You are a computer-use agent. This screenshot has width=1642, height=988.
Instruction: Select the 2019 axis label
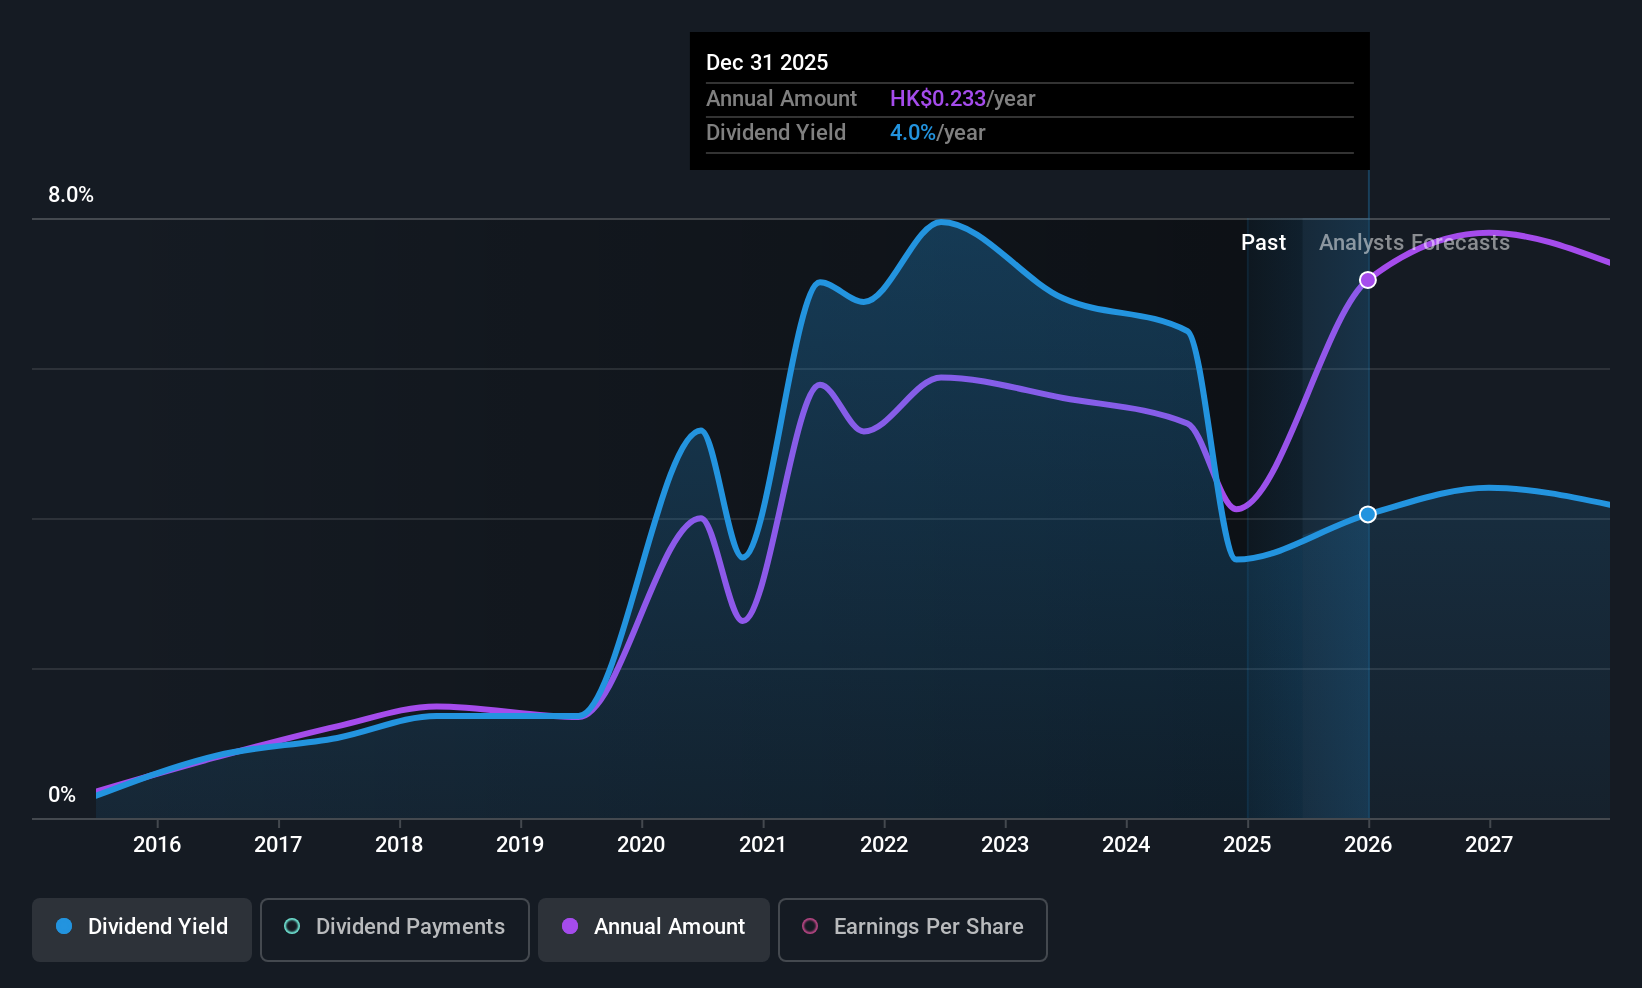pyautogui.click(x=520, y=844)
